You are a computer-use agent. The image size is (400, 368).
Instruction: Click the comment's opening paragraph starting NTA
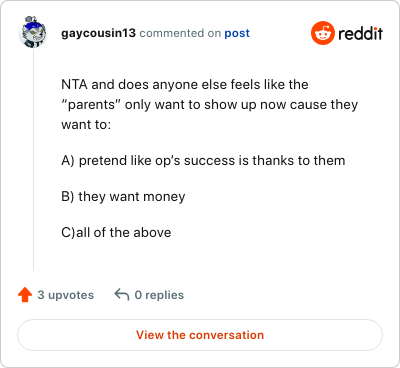point(210,104)
